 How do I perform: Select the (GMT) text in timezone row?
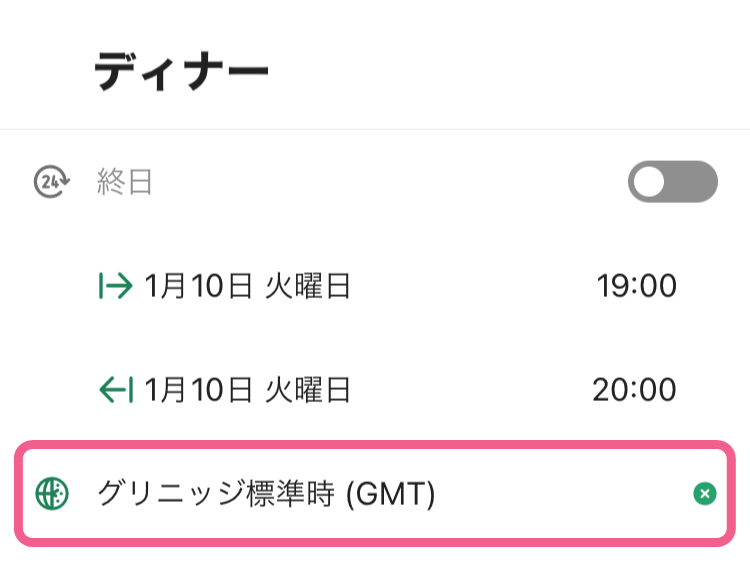390,494
